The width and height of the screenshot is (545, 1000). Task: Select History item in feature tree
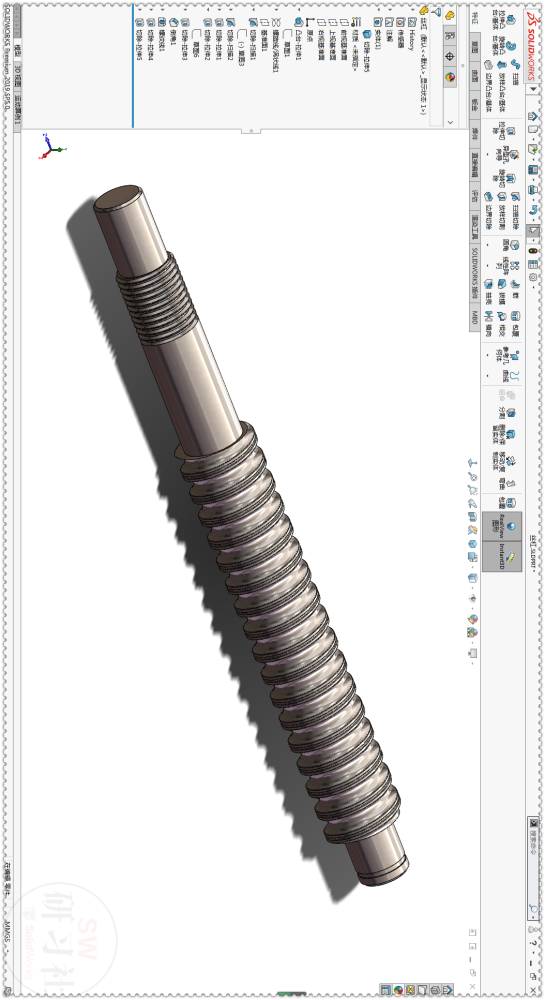point(412,34)
